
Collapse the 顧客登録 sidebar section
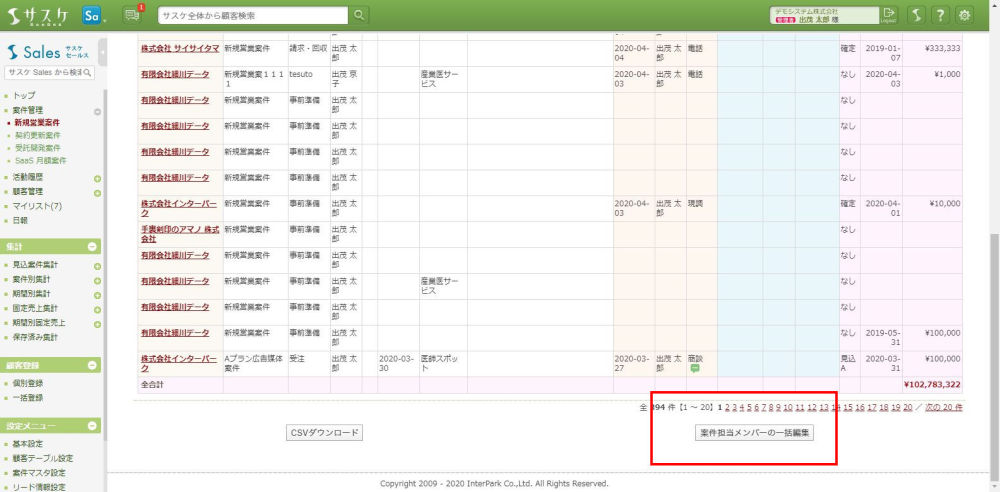(x=92, y=365)
